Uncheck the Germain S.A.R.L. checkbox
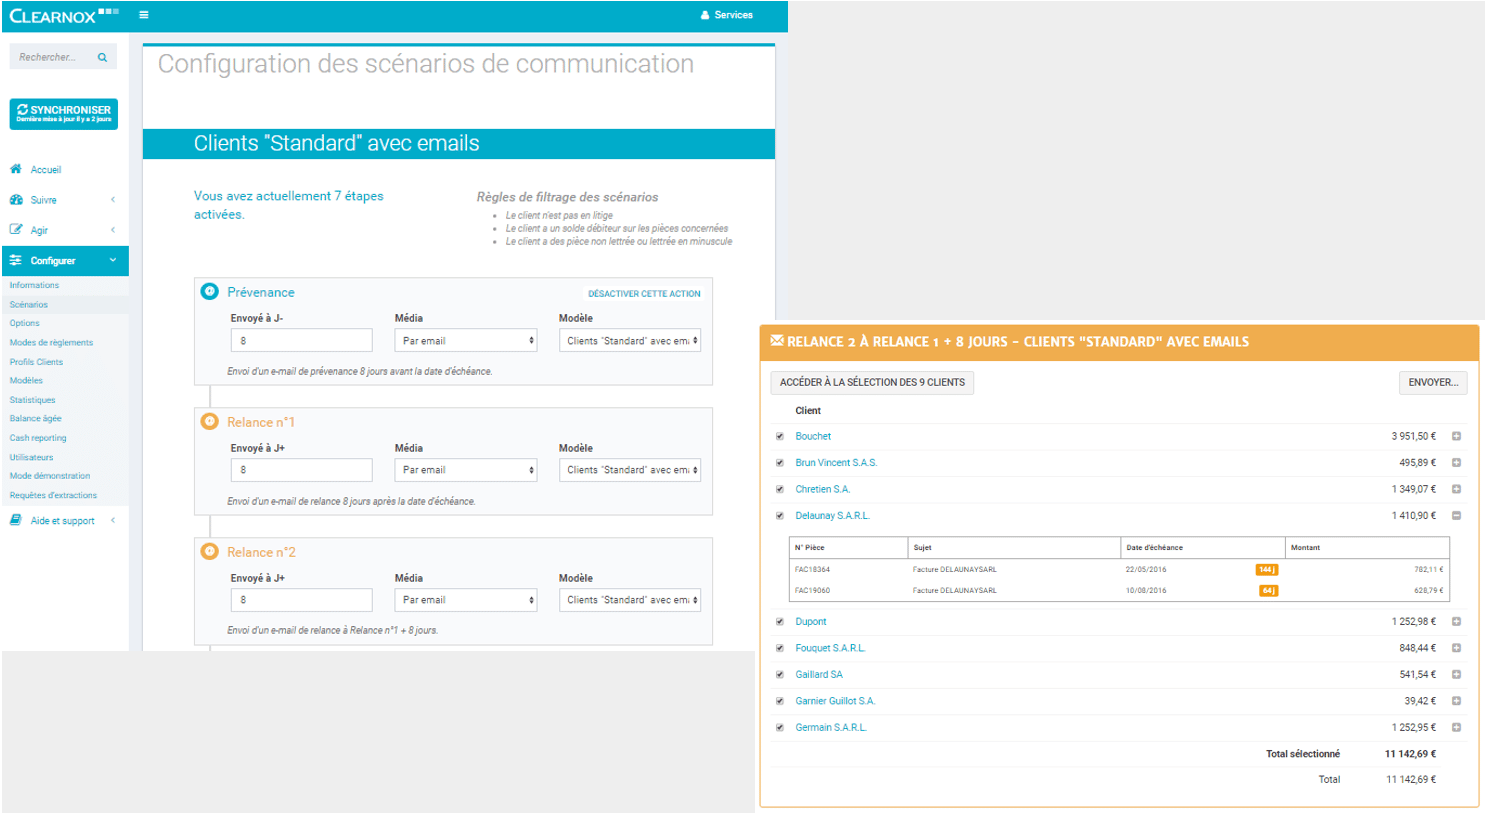The width and height of the screenshot is (1494, 815). click(780, 728)
